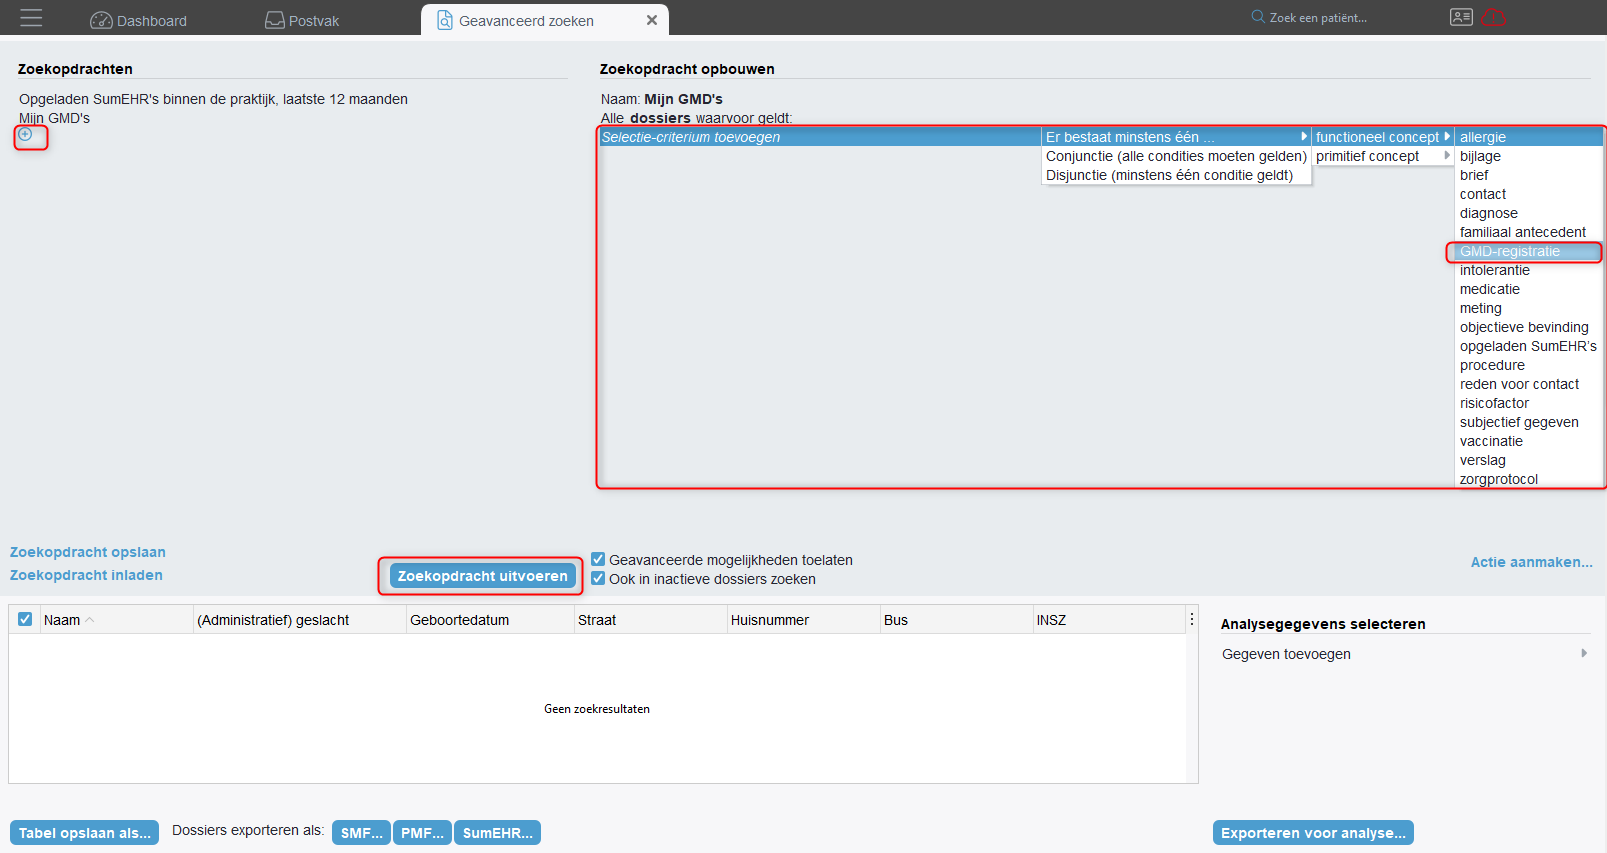This screenshot has width=1607, height=853.
Task: Select zorgprotocol option
Action: coord(1529,479)
